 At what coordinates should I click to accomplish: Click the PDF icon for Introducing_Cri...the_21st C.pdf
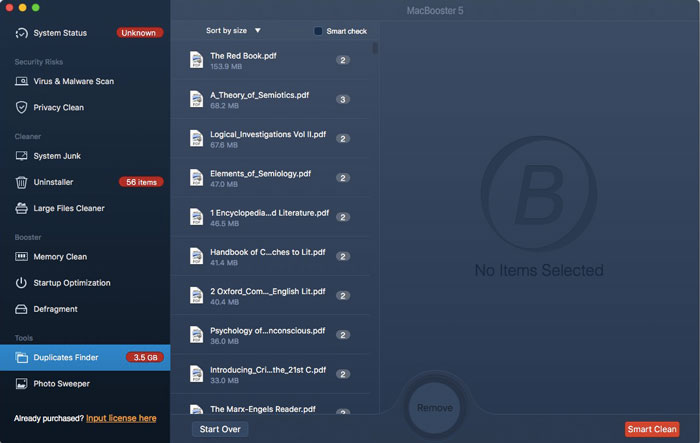[x=196, y=374]
